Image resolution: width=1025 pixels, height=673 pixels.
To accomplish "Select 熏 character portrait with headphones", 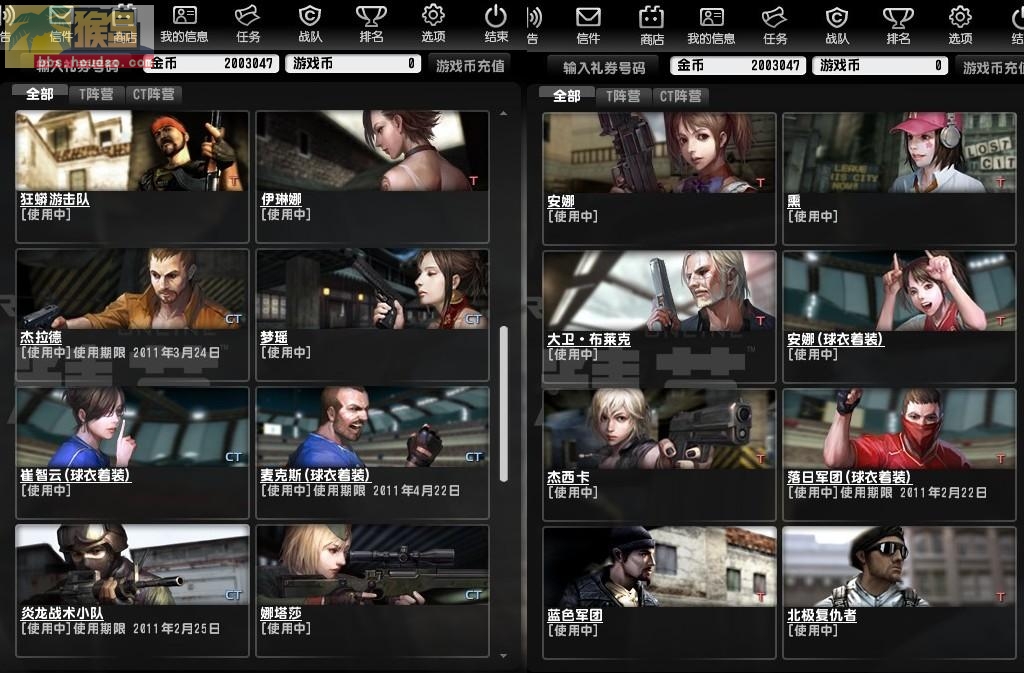I will (x=899, y=153).
